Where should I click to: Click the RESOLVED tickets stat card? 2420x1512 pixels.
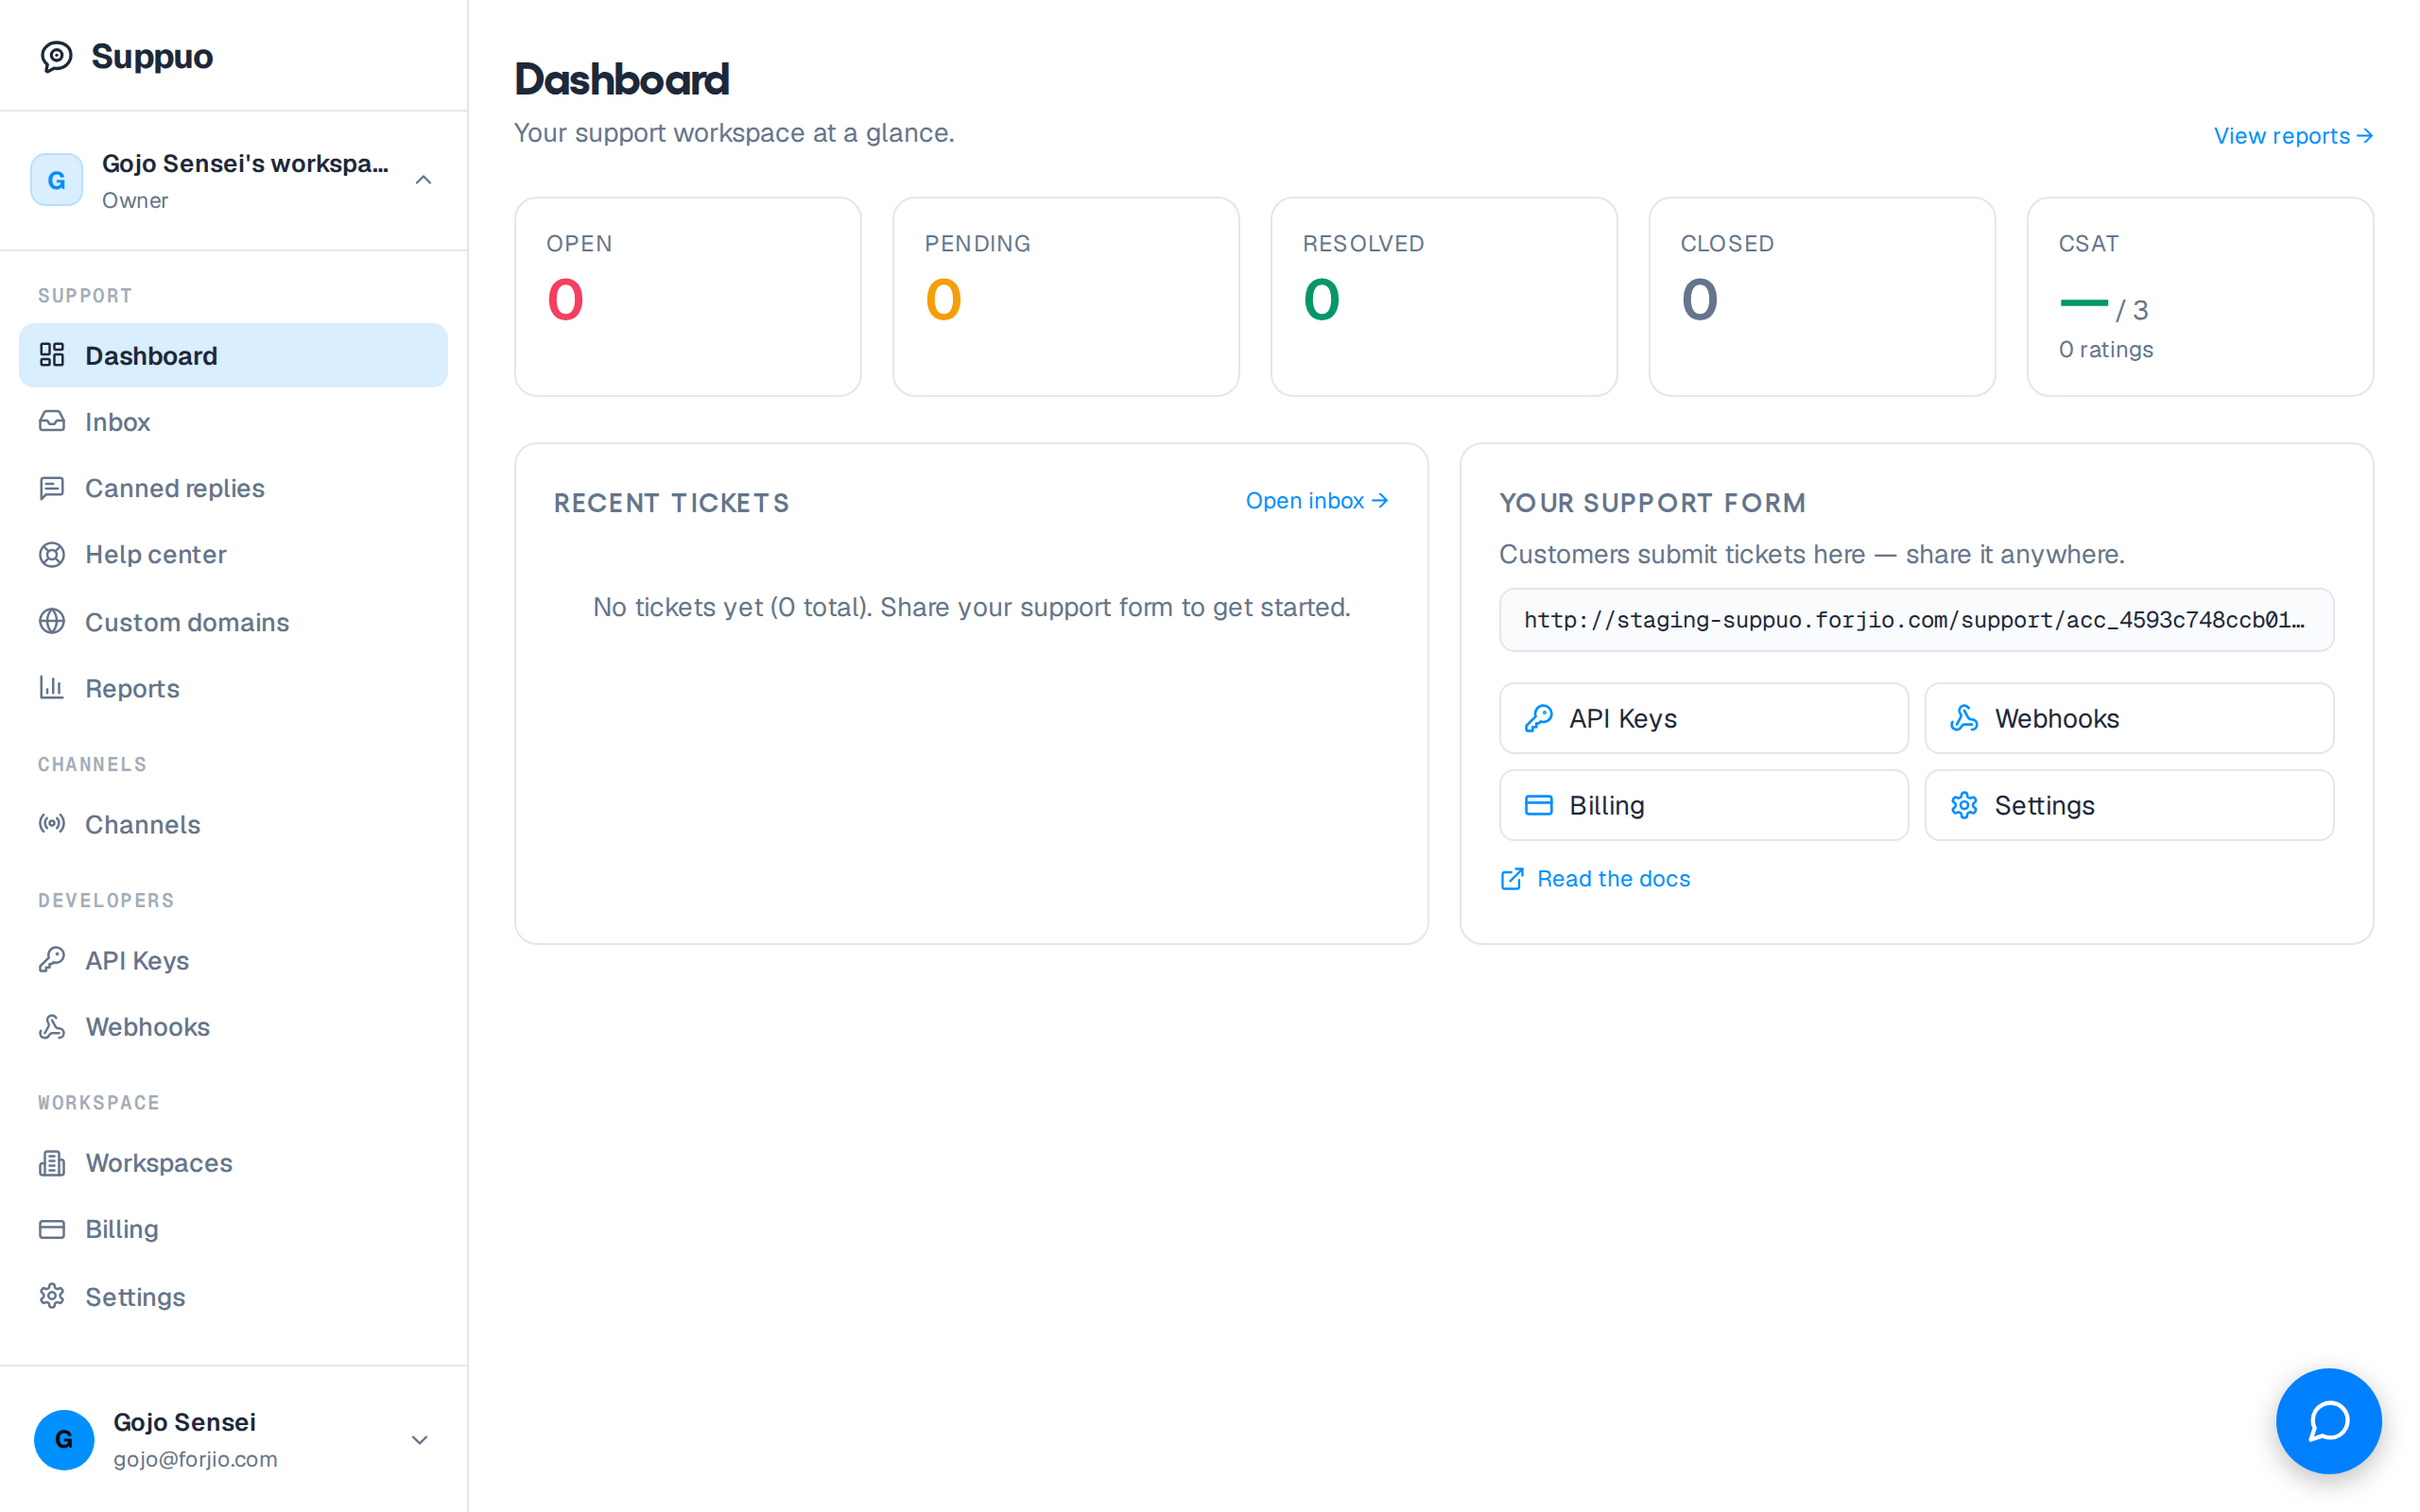coord(1444,297)
